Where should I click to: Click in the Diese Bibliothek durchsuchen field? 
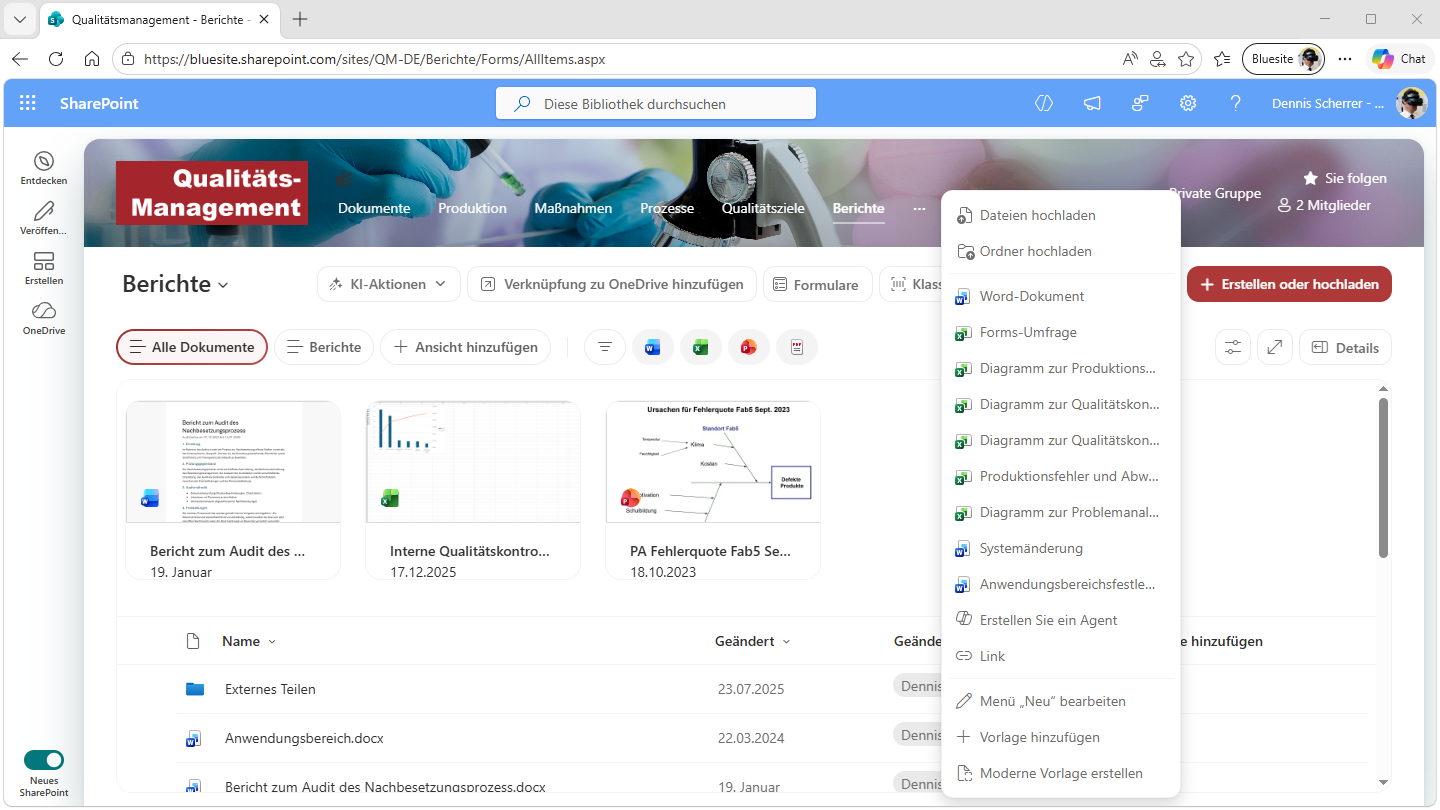pyautogui.click(x=656, y=104)
